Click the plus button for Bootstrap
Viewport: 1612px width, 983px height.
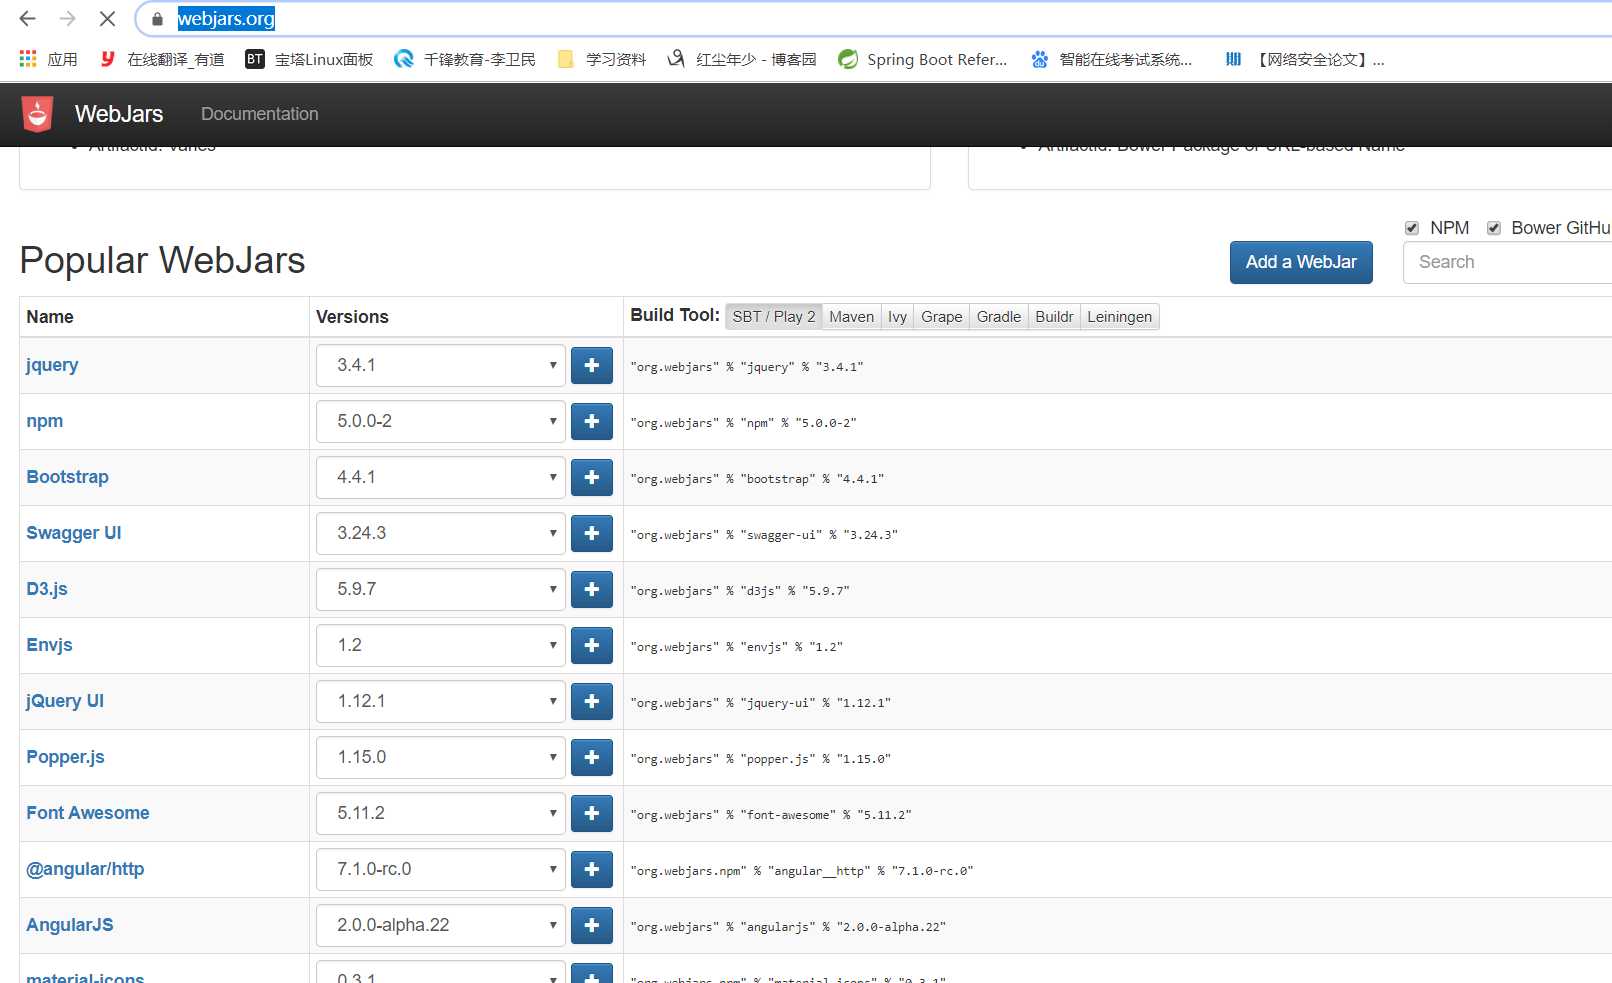[592, 477]
